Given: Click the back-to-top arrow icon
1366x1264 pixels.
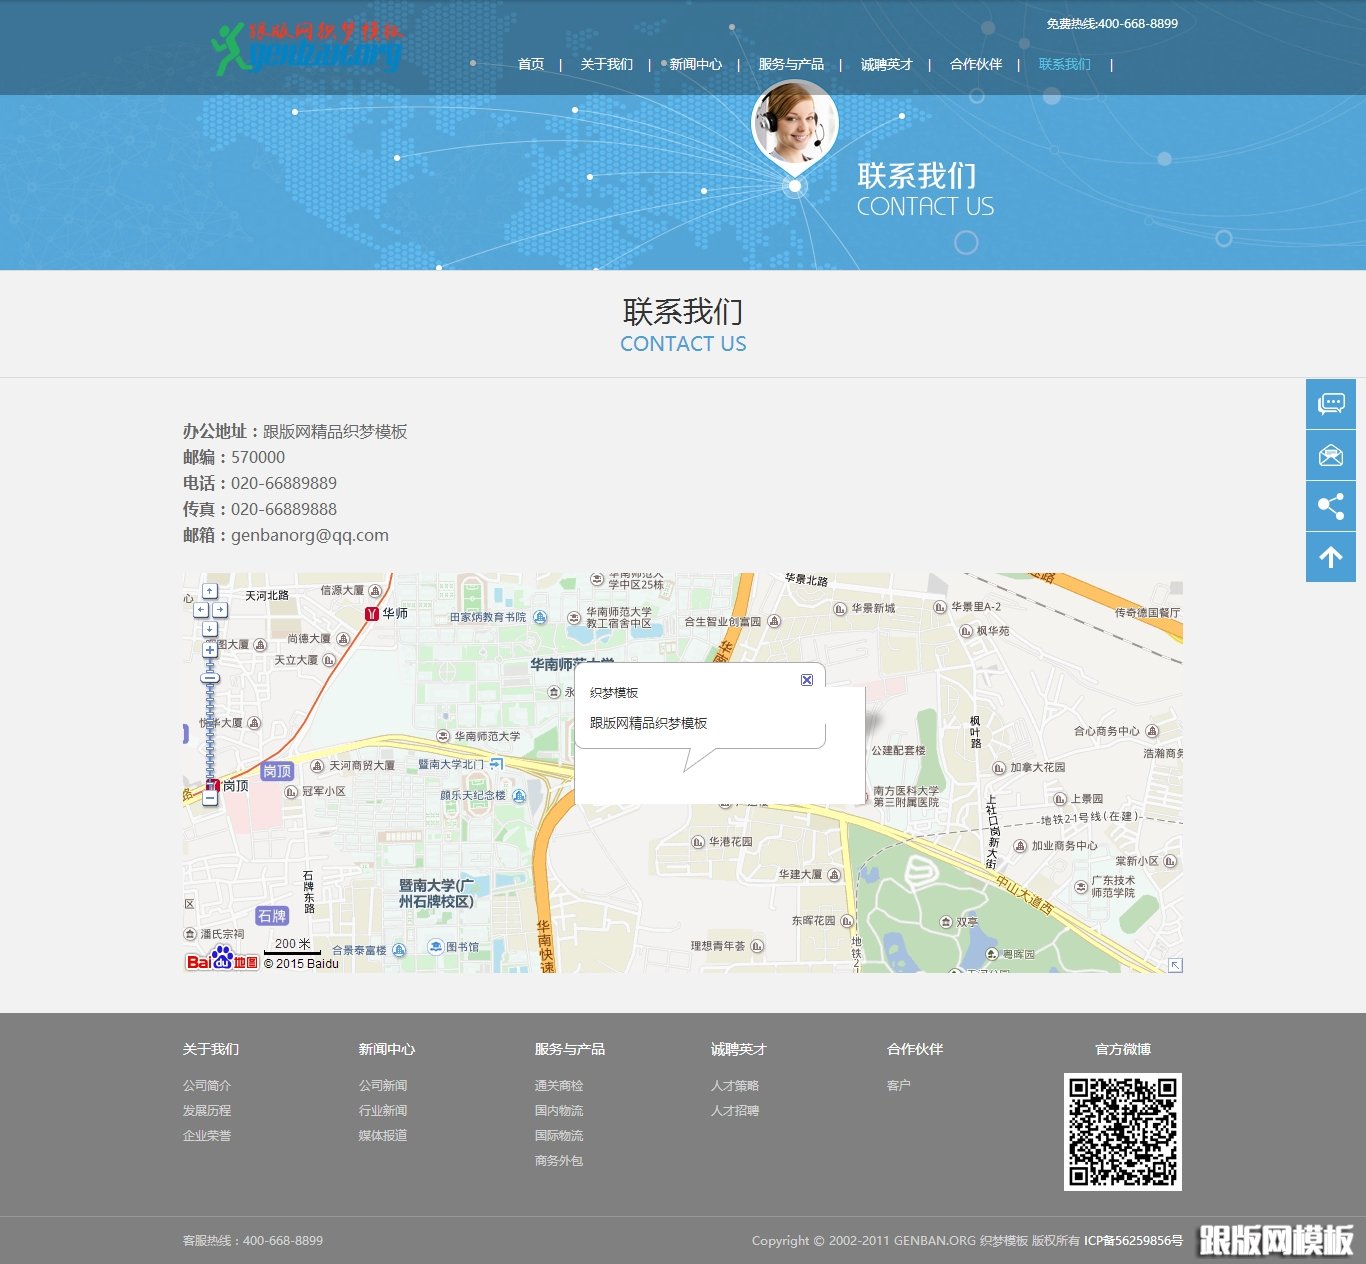Looking at the screenshot, I should [1331, 557].
